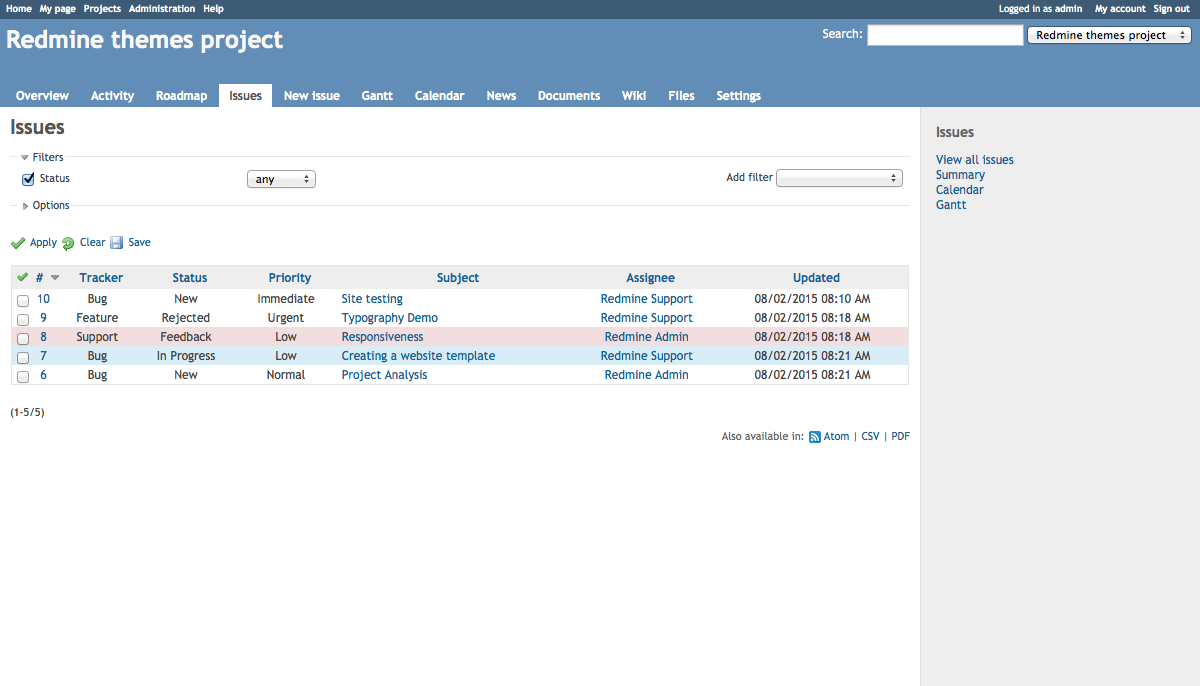This screenshot has width=1200, height=686.
Task: Open the Settings tab
Action: [738, 96]
